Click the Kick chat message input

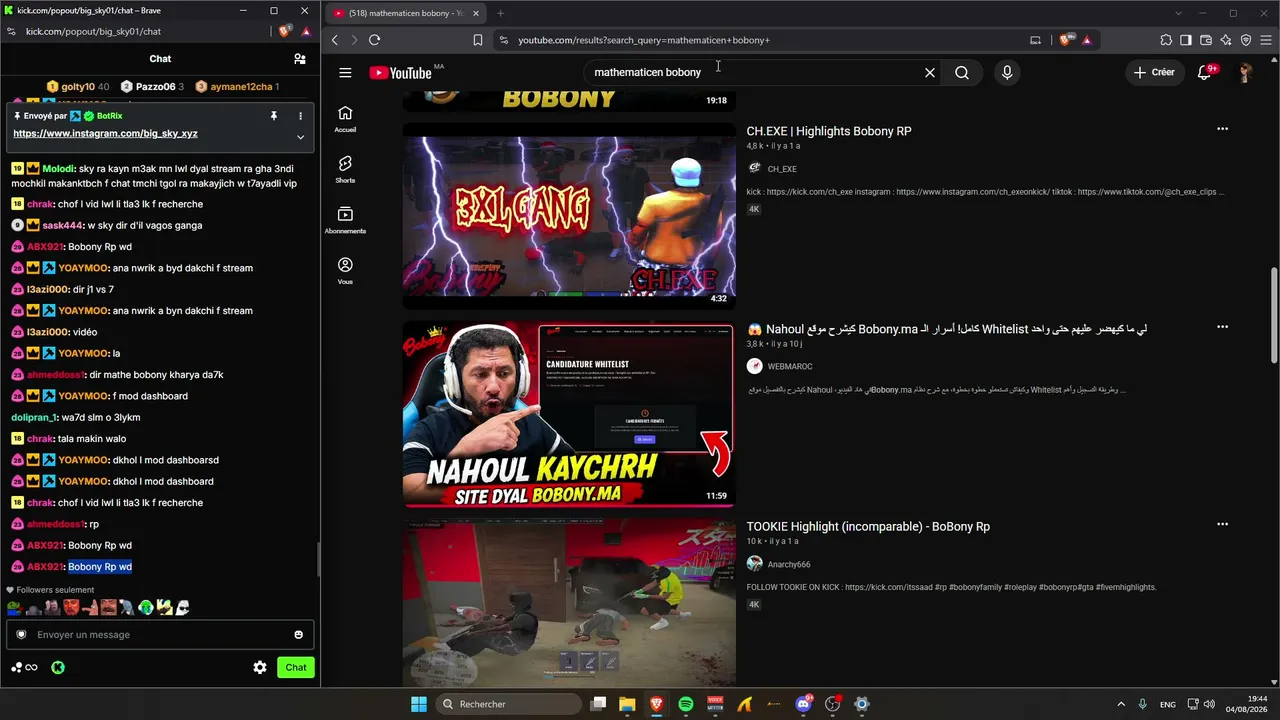[x=160, y=634]
